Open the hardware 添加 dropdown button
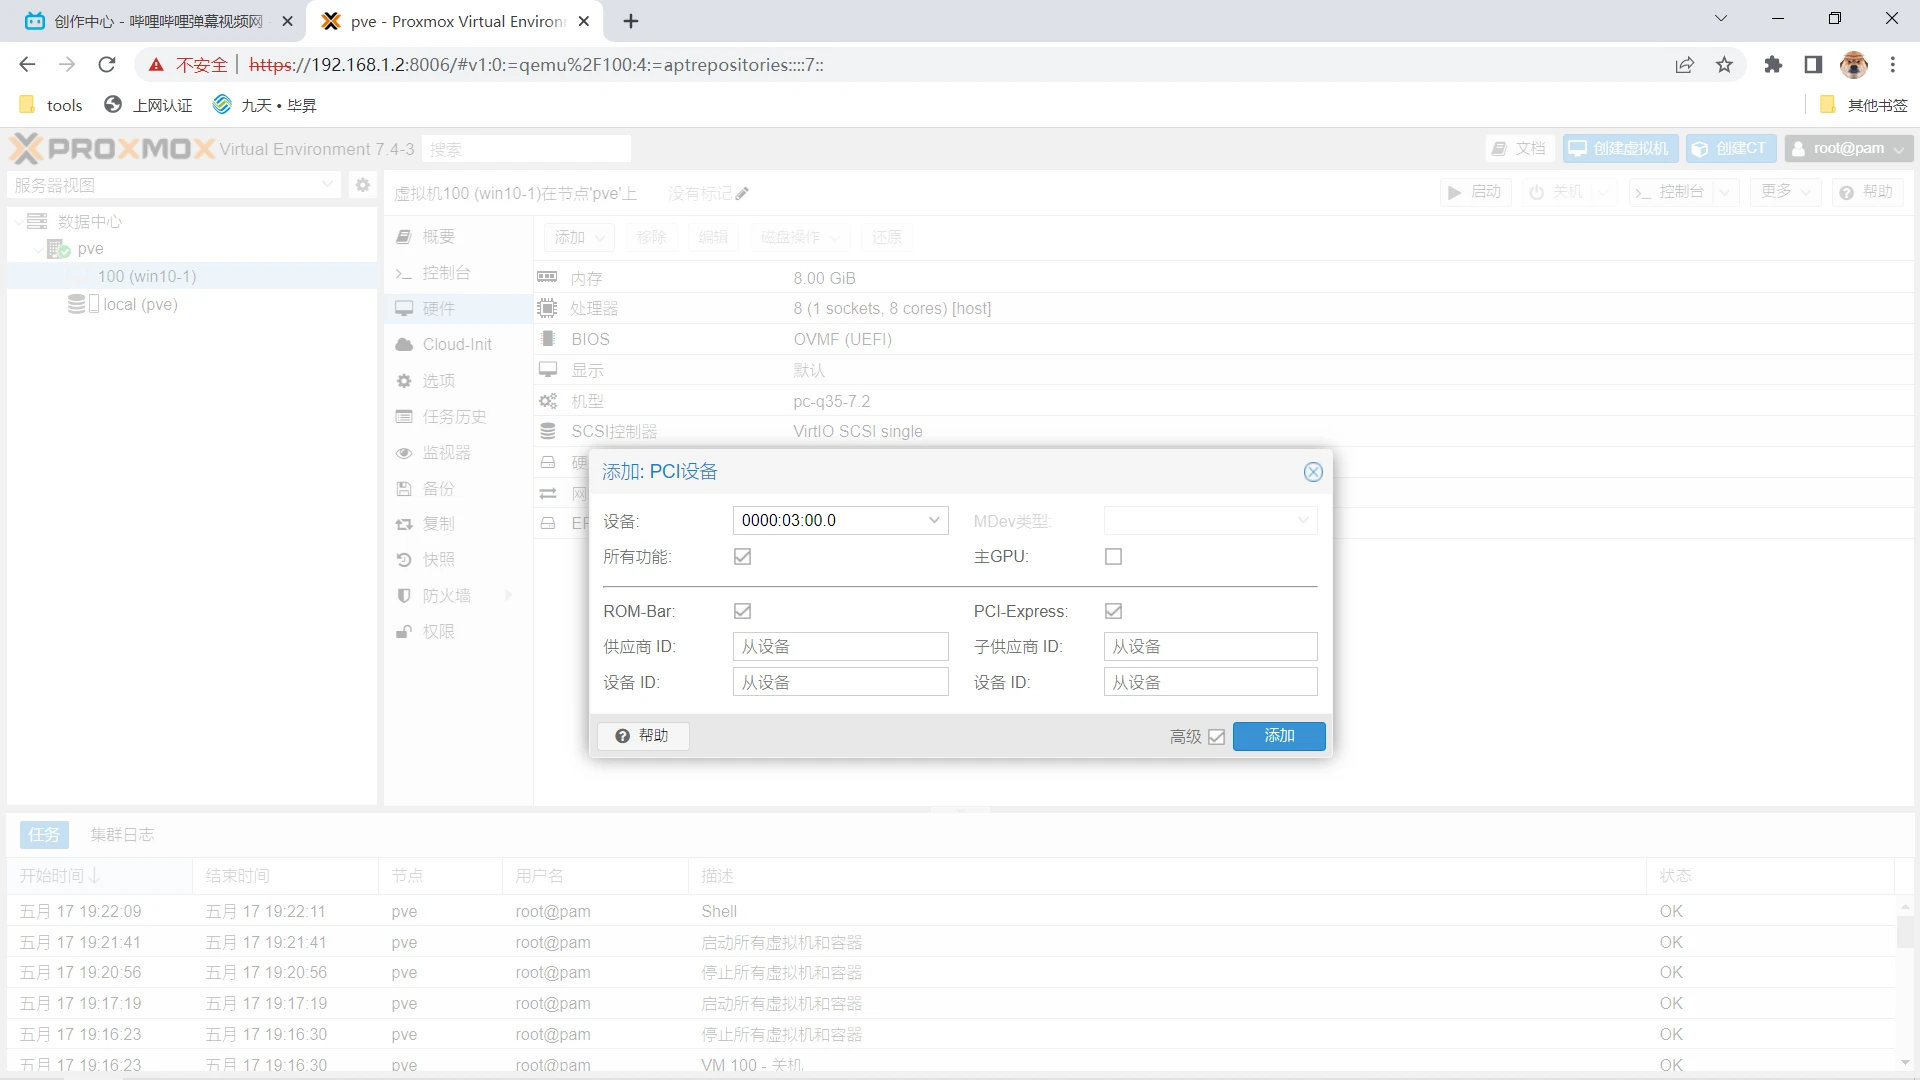1920x1080 pixels. pyautogui.click(x=579, y=237)
